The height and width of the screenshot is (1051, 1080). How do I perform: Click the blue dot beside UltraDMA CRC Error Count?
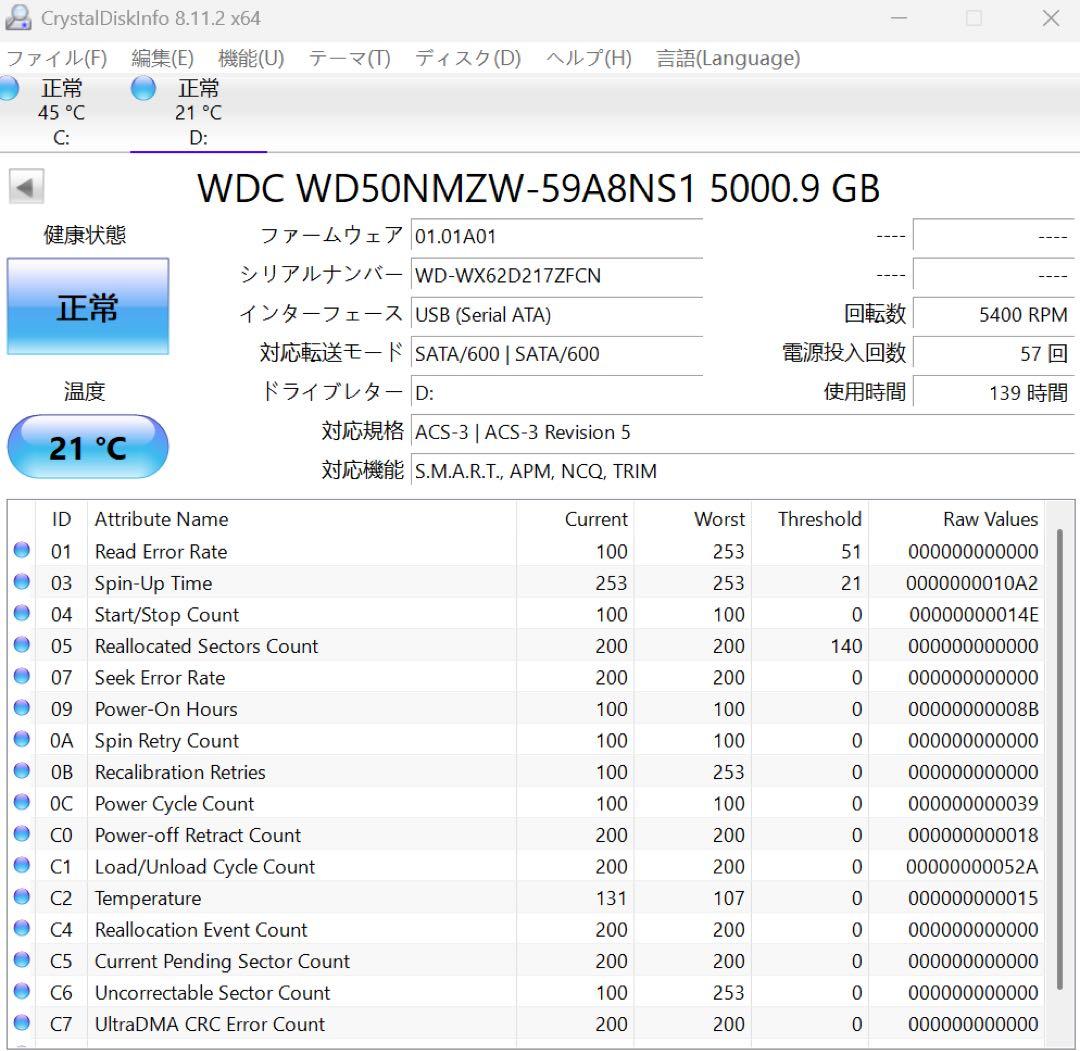[x=22, y=1024]
